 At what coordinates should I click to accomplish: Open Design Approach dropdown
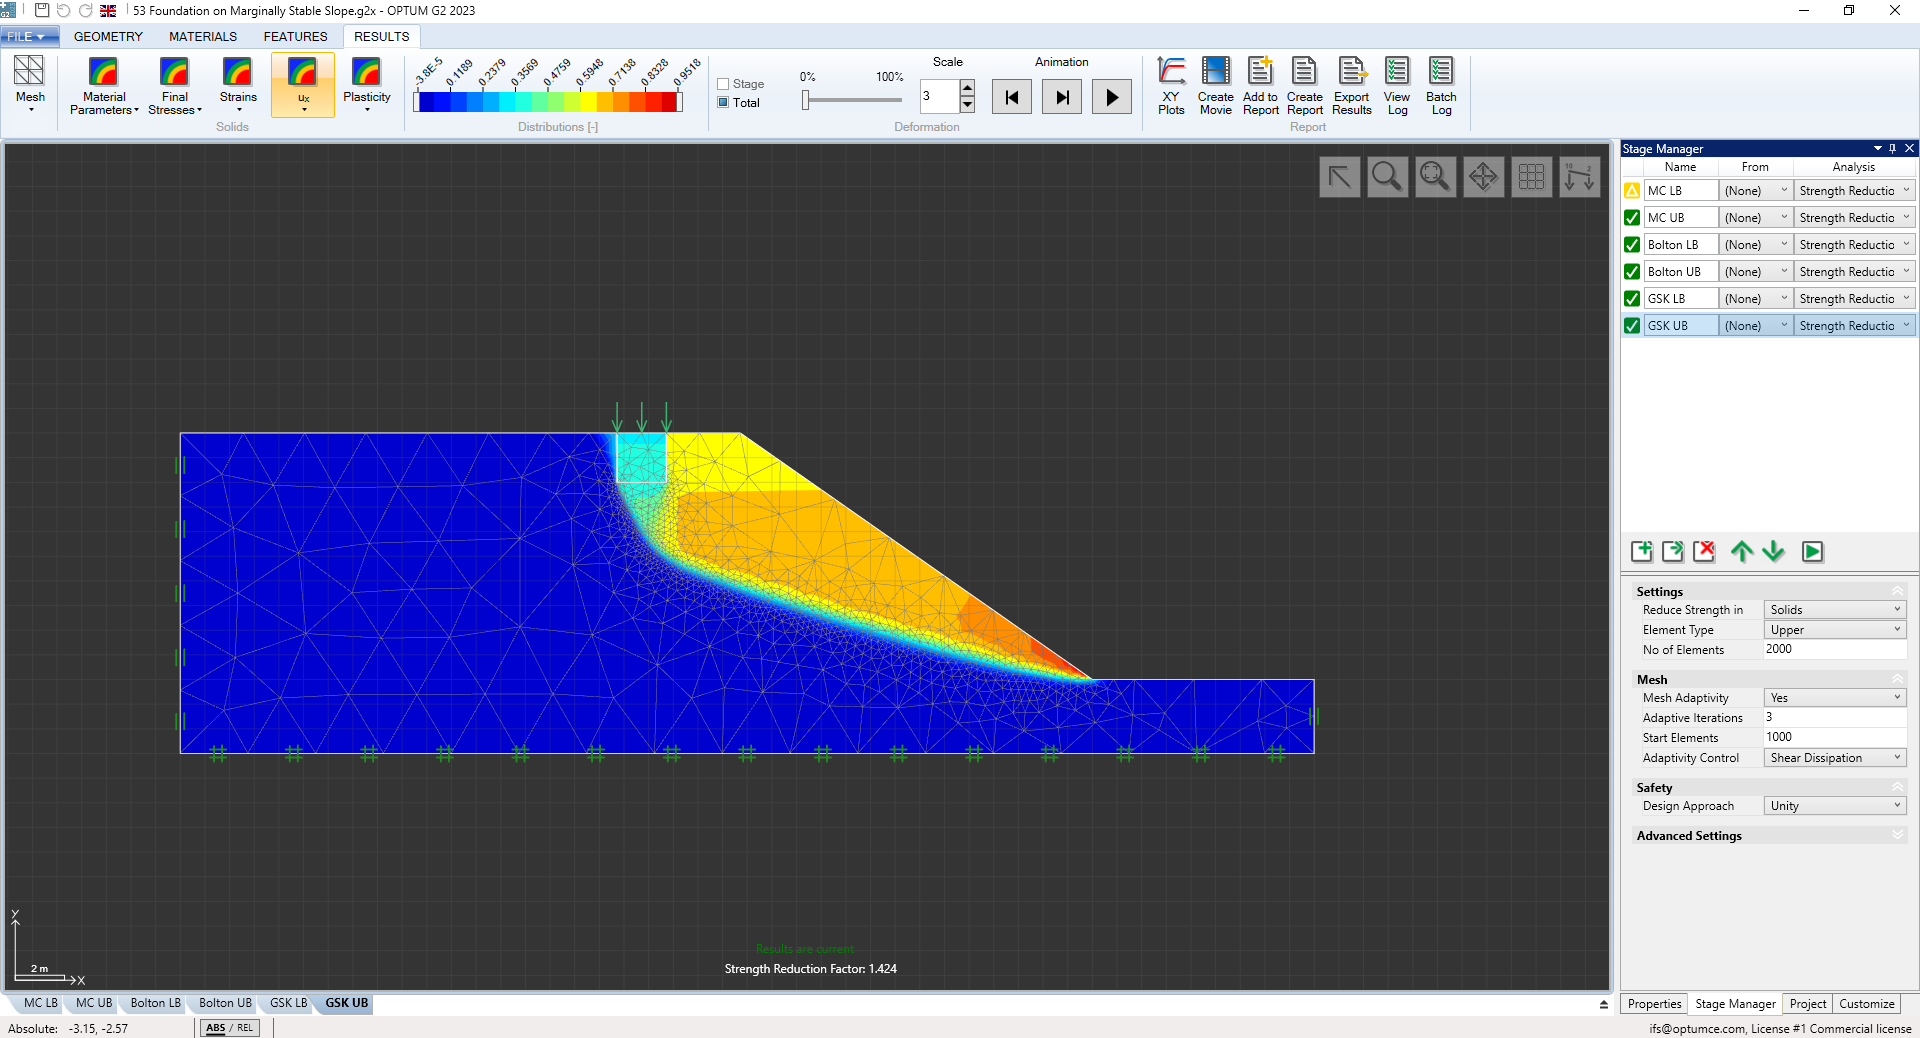click(1835, 805)
